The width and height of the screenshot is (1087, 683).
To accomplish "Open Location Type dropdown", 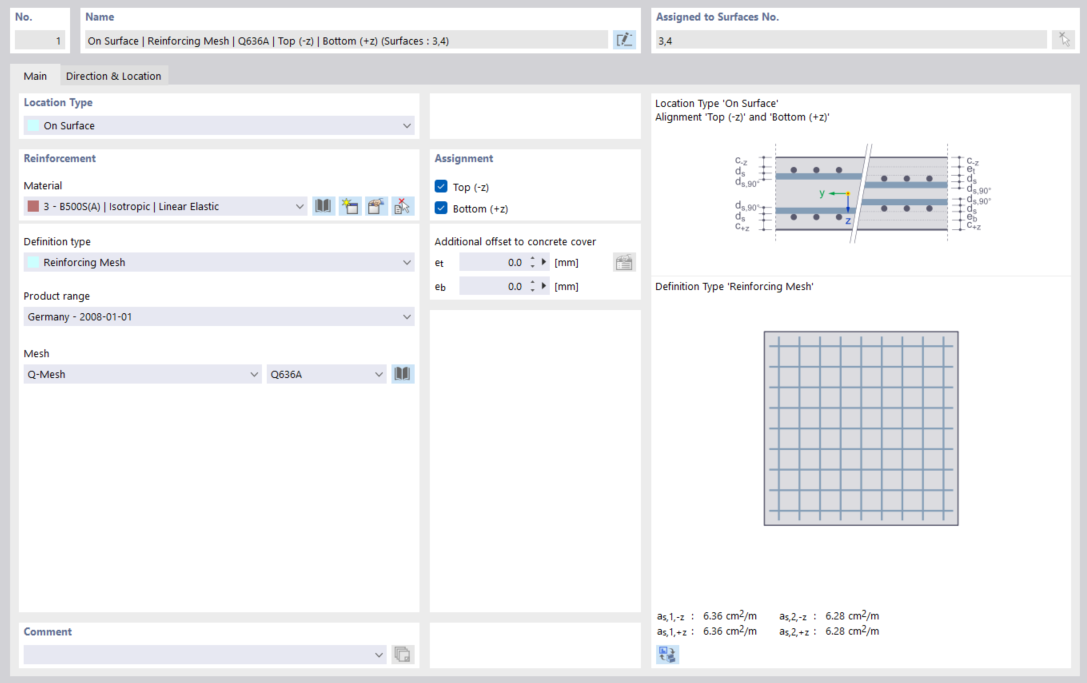I will click(x=219, y=126).
